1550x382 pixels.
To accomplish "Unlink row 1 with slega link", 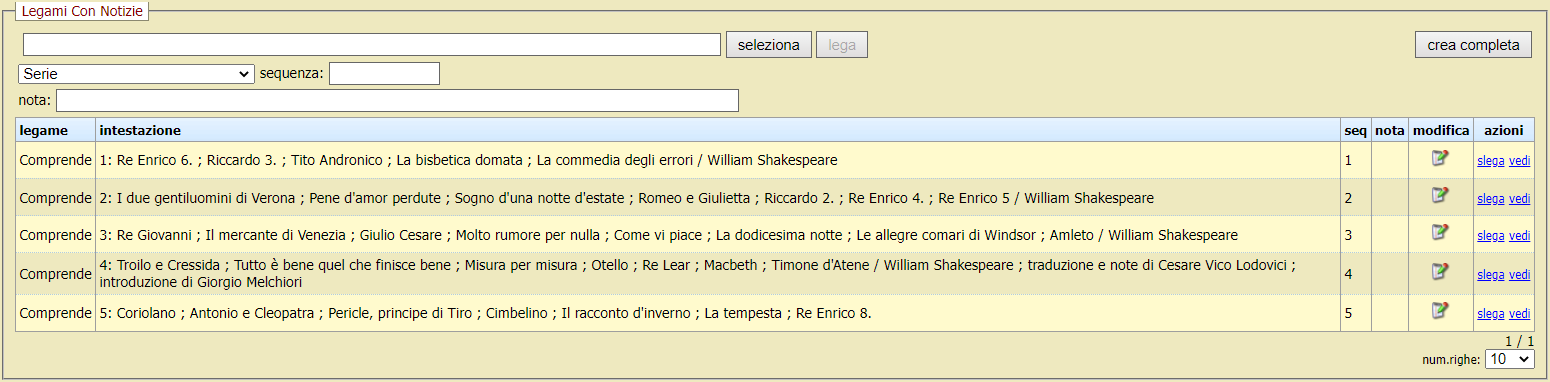I will tap(1491, 161).
